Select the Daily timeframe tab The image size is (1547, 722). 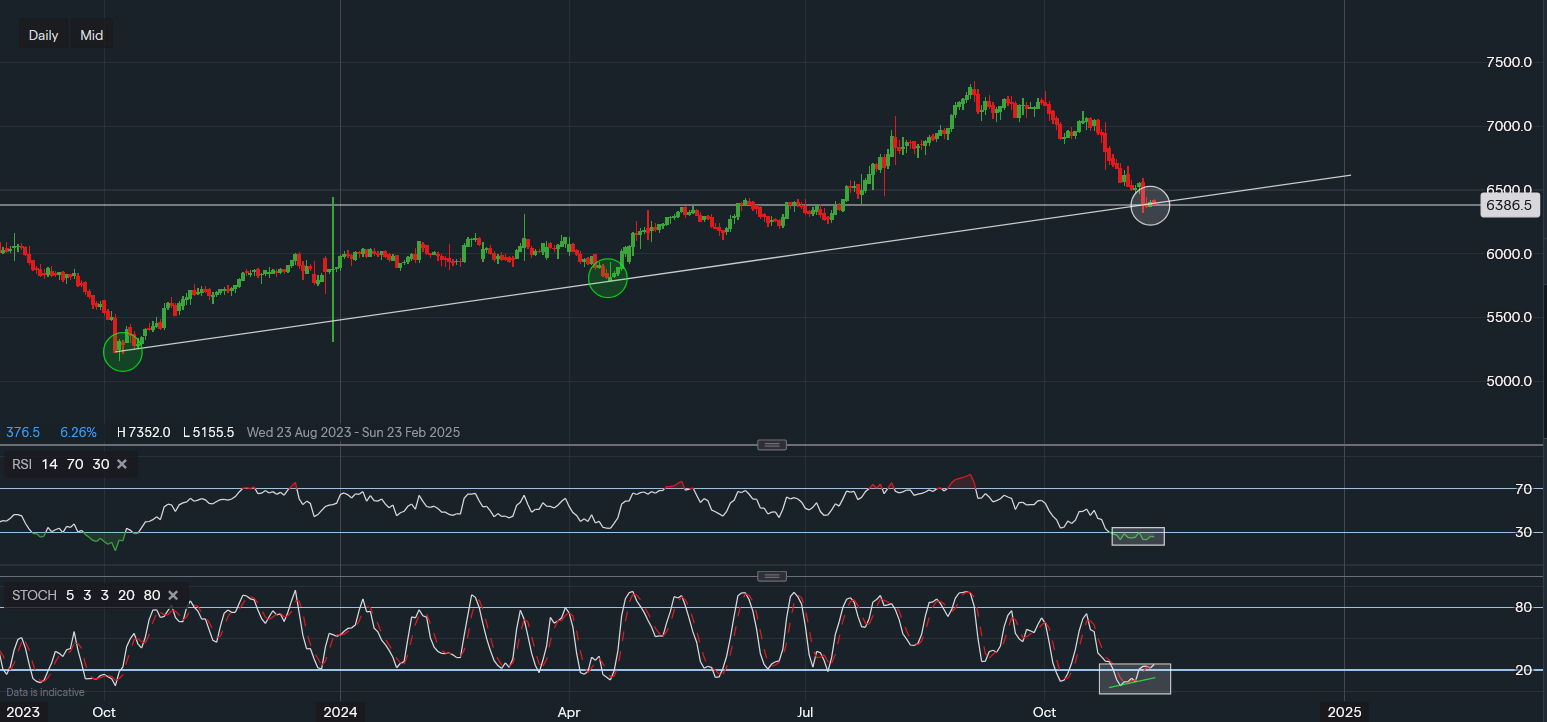click(x=43, y=34)
